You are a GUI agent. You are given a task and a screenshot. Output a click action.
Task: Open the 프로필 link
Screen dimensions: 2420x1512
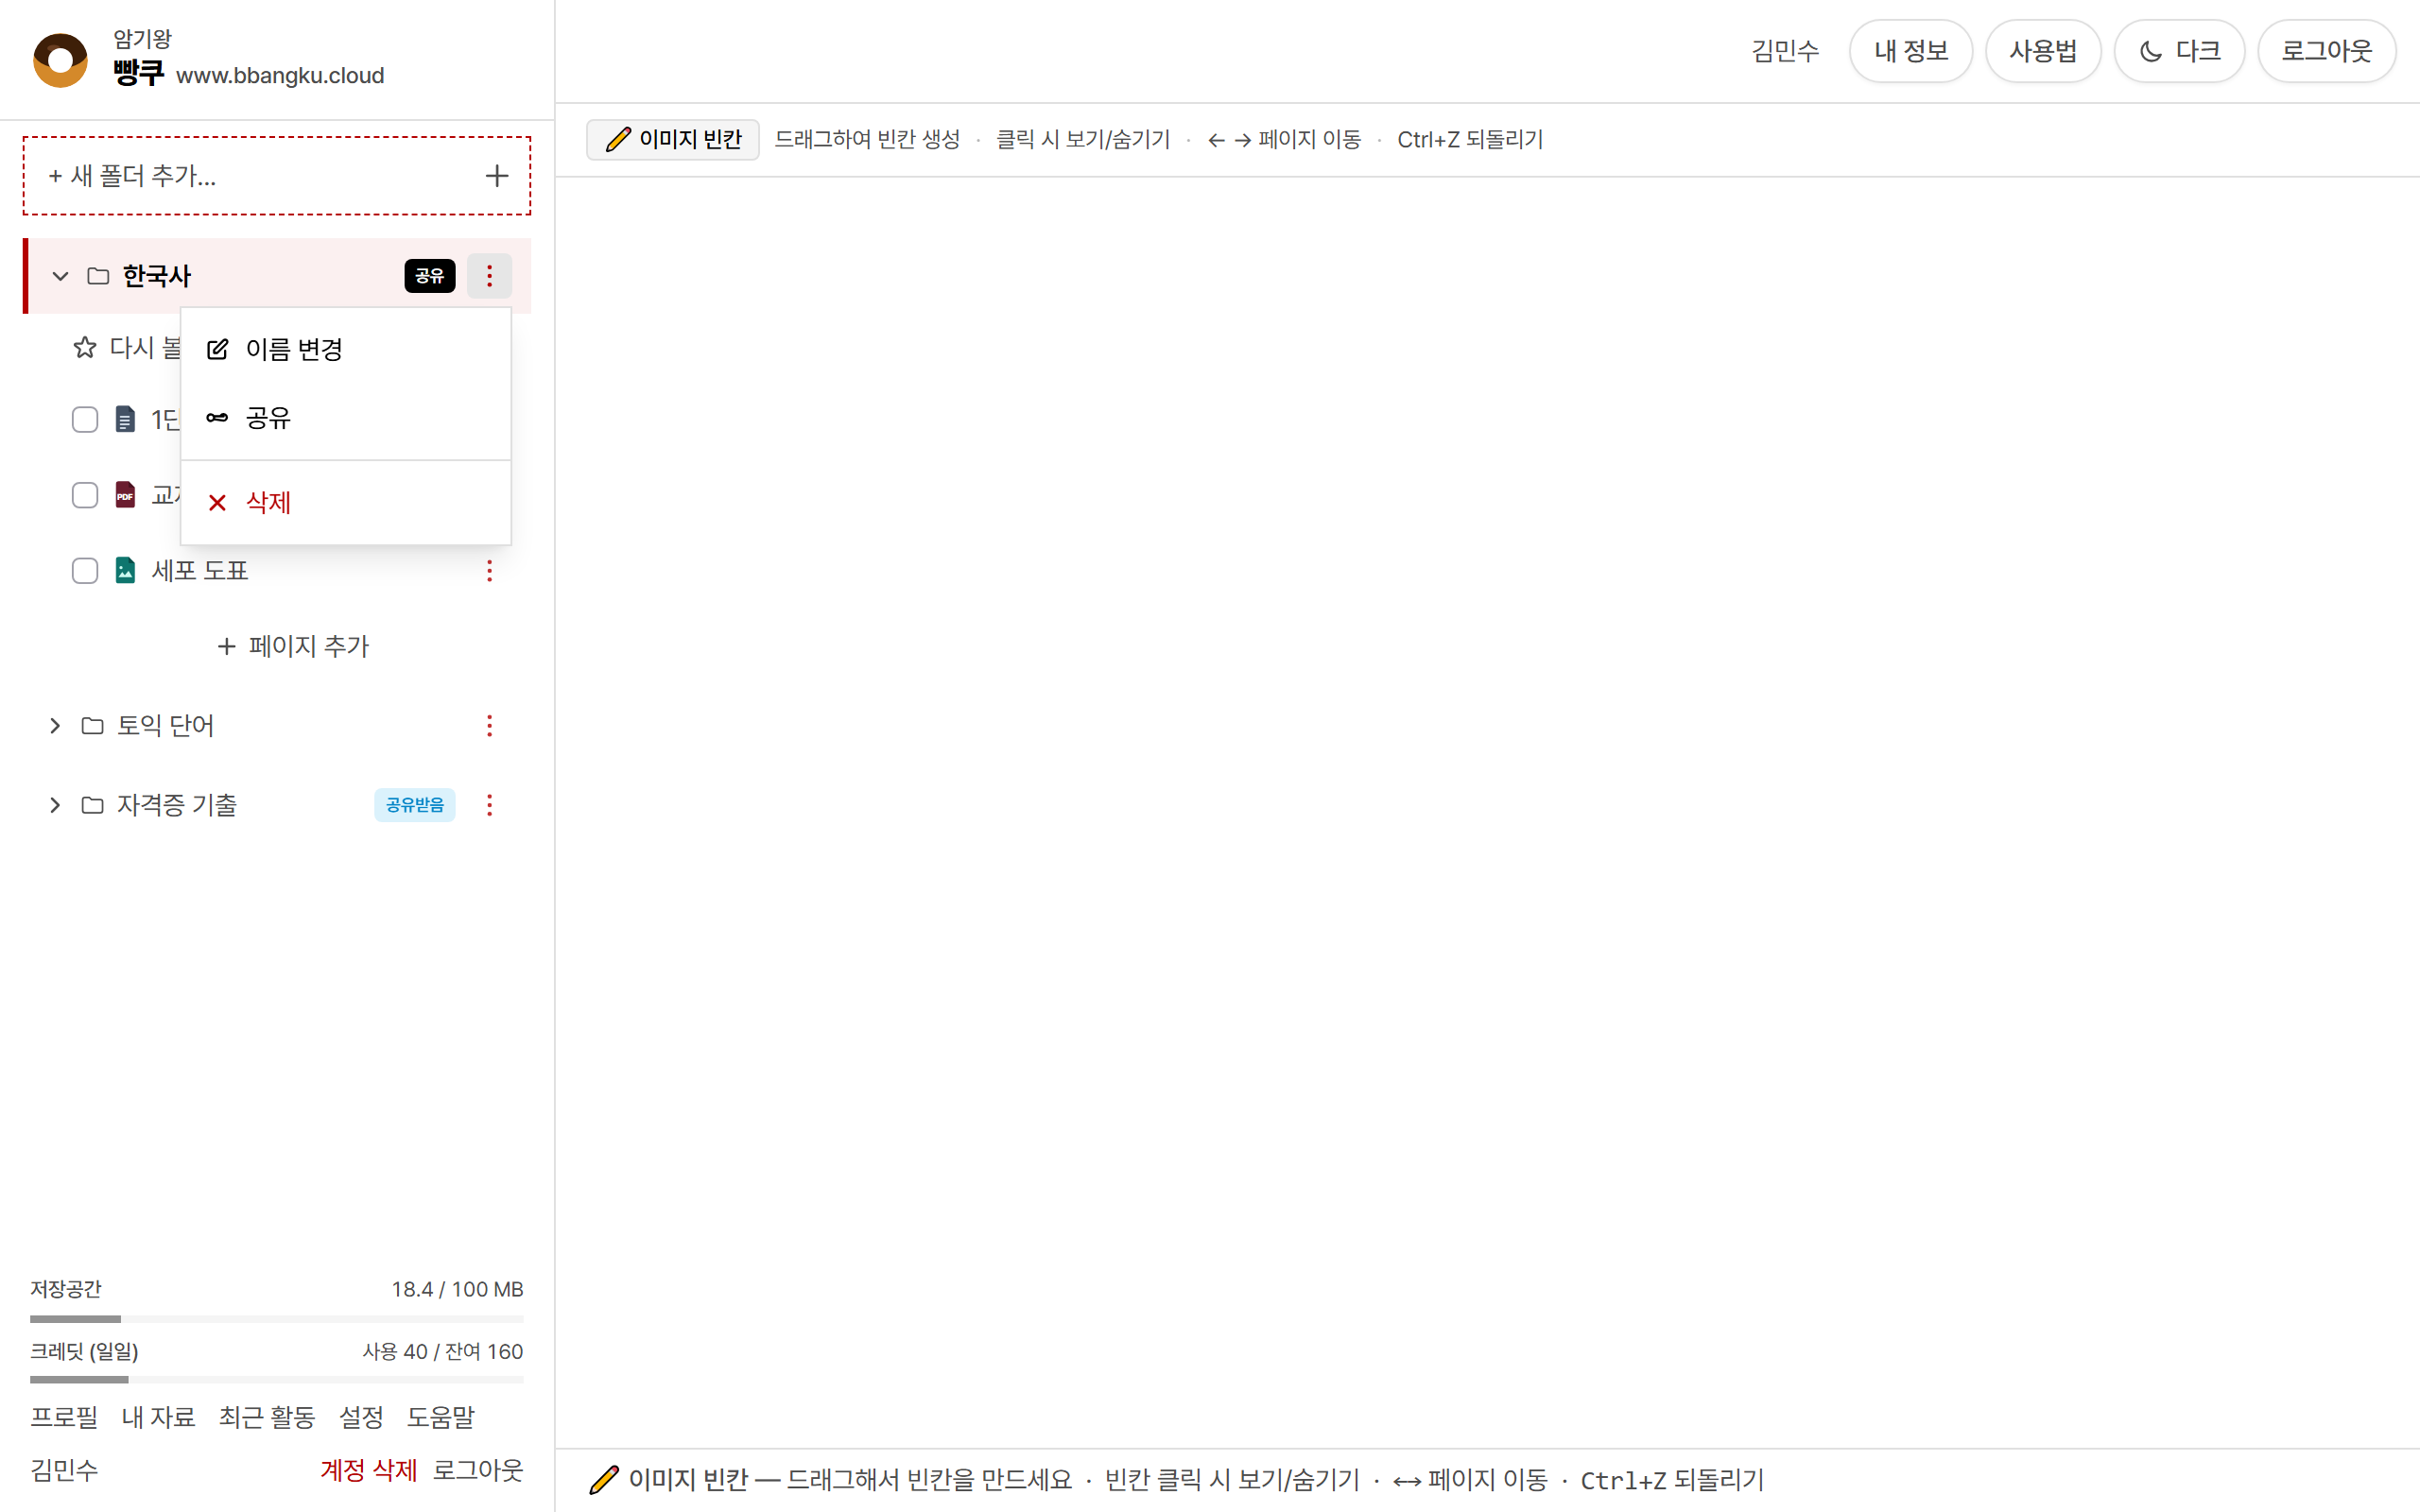(x=64, y=1417)
